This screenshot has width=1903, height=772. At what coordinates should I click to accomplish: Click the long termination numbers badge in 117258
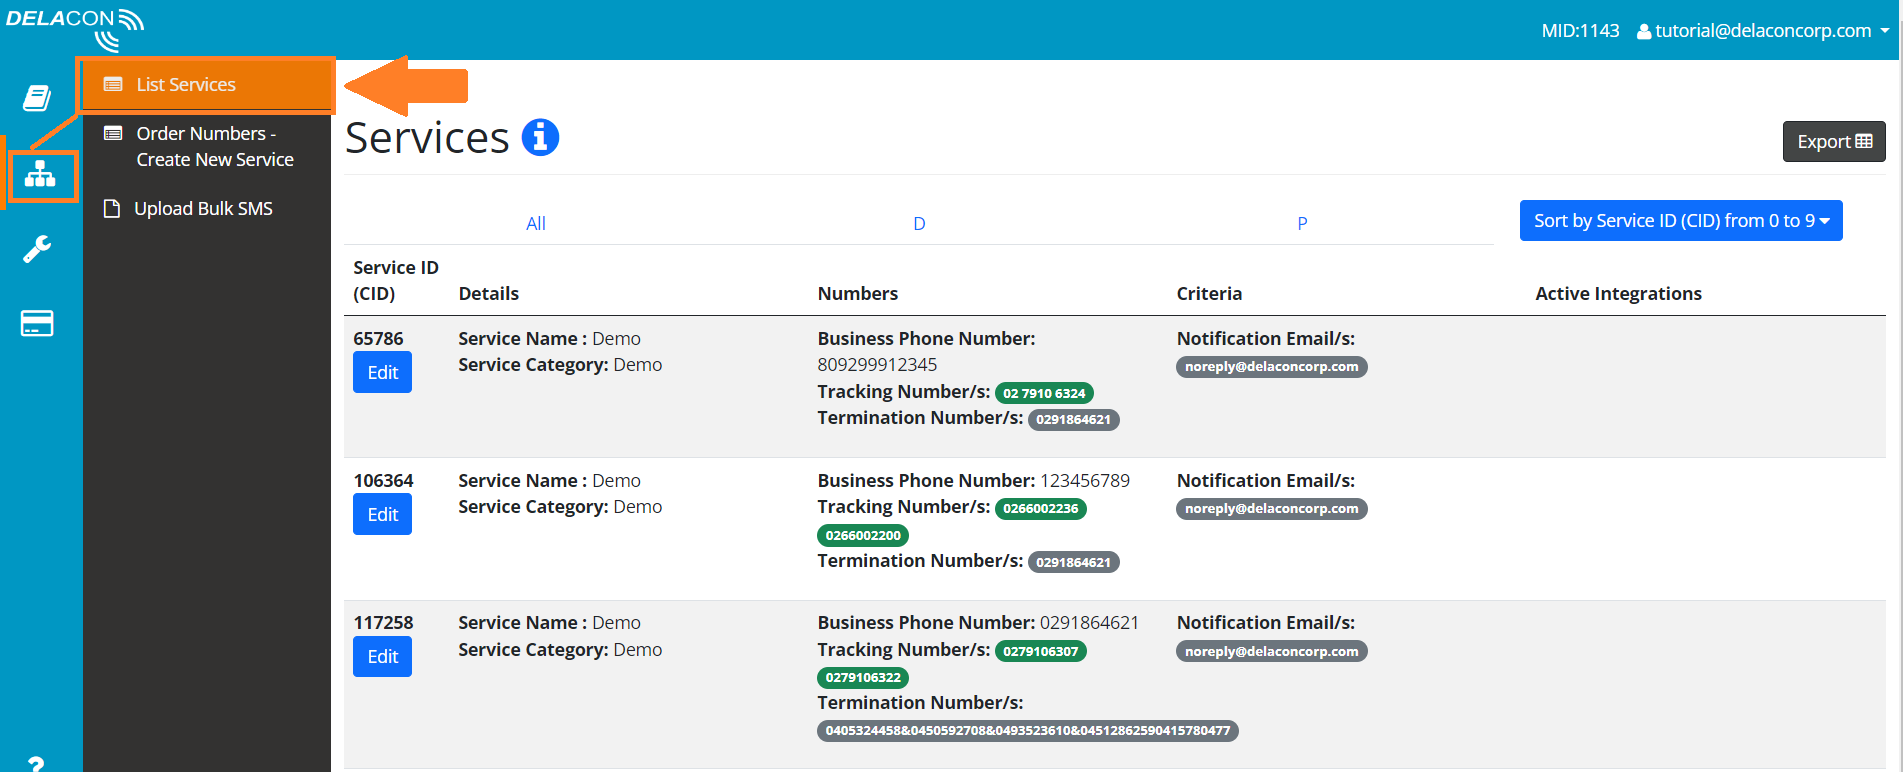pyautogui.click(x=1028, y=731)
